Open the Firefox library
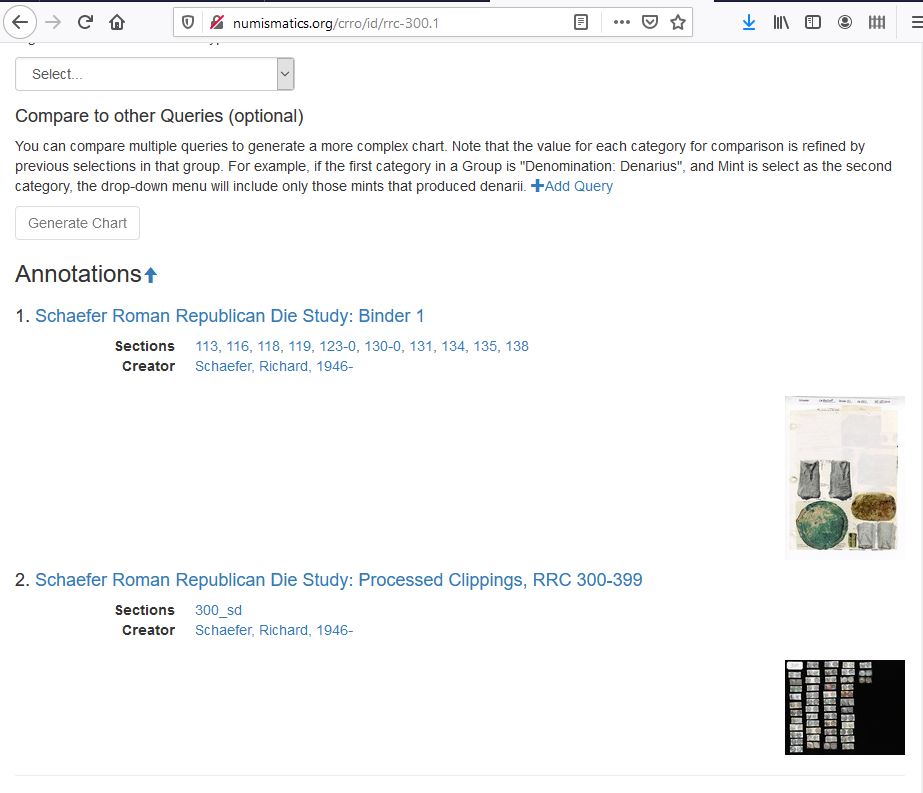923x793 pixels. pos(781,22)
